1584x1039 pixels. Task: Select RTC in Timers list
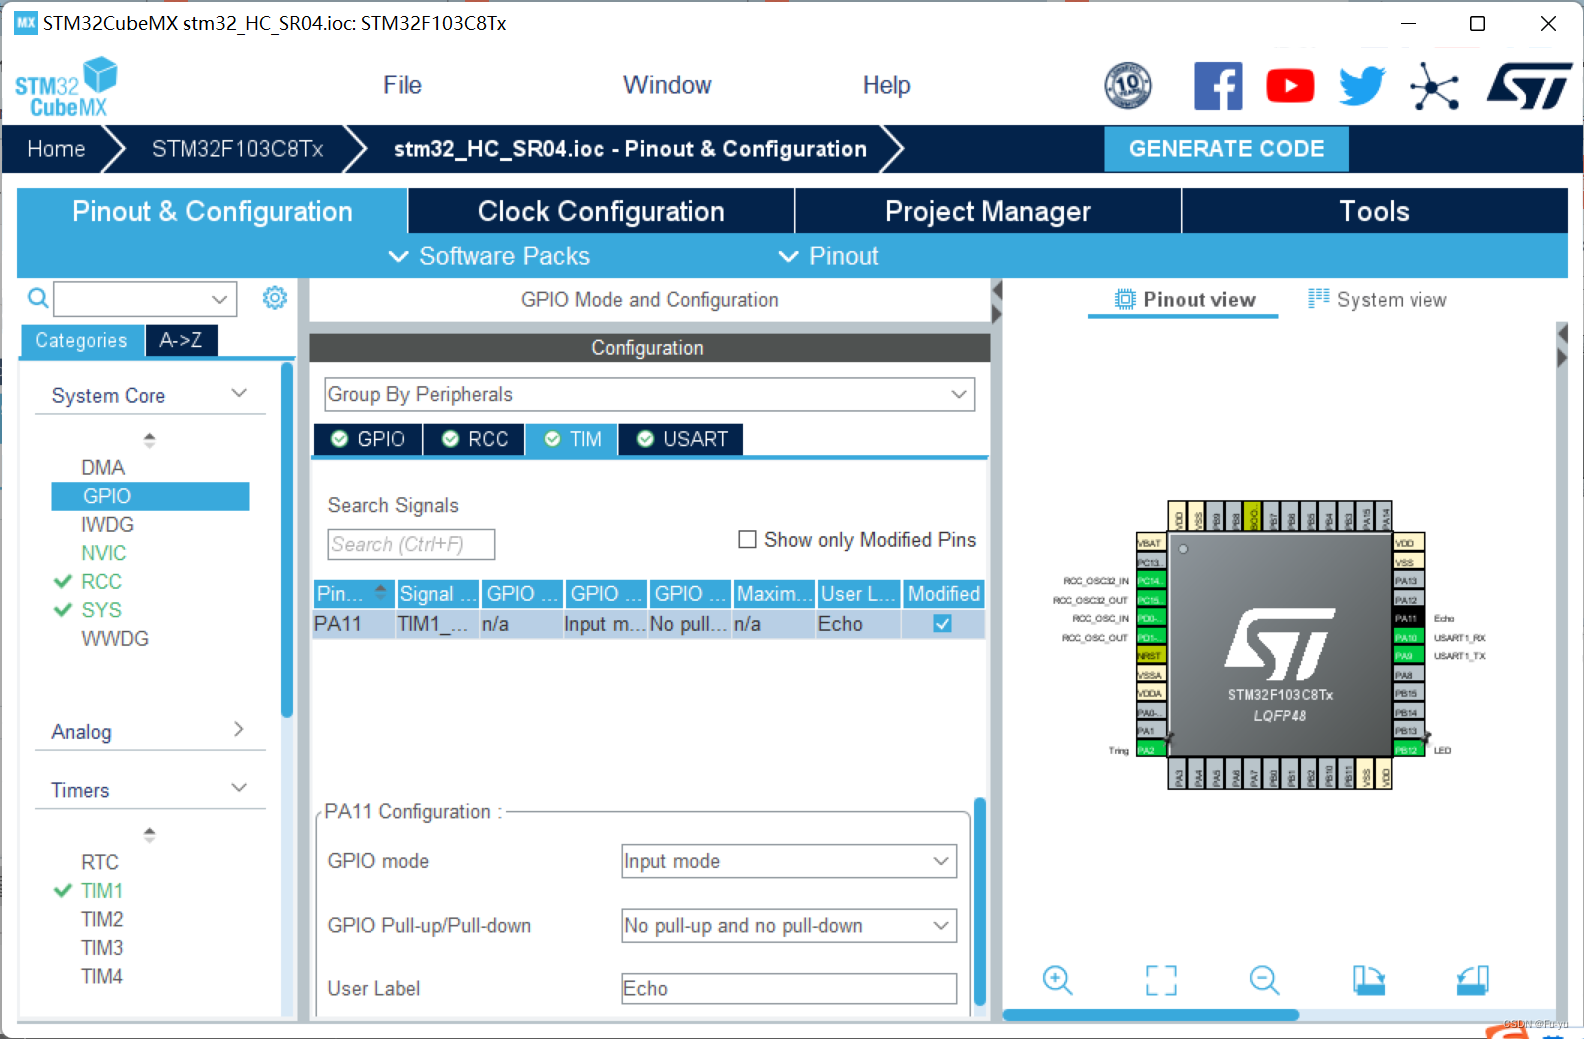100,862
